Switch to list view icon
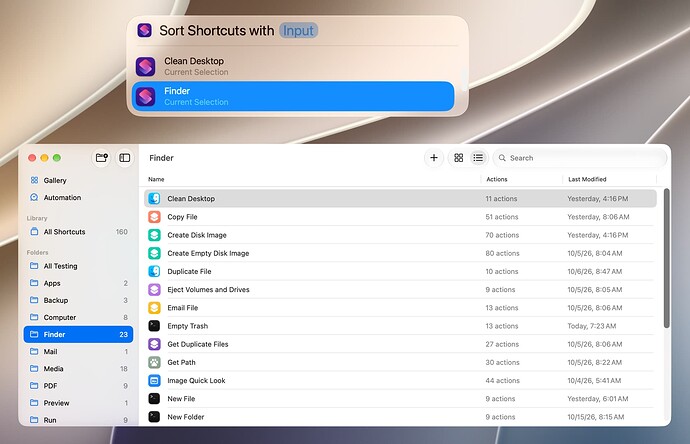The height and width of the screenshot is (444, 690). coord(478,158)
